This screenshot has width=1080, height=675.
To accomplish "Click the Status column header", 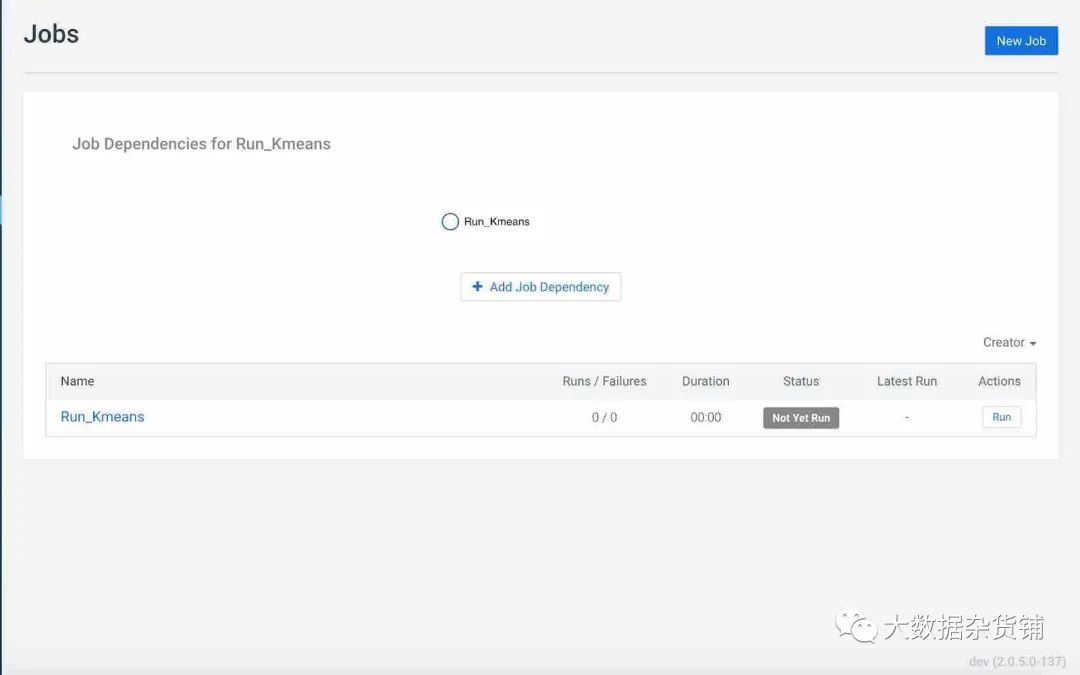I will (801, 381).
